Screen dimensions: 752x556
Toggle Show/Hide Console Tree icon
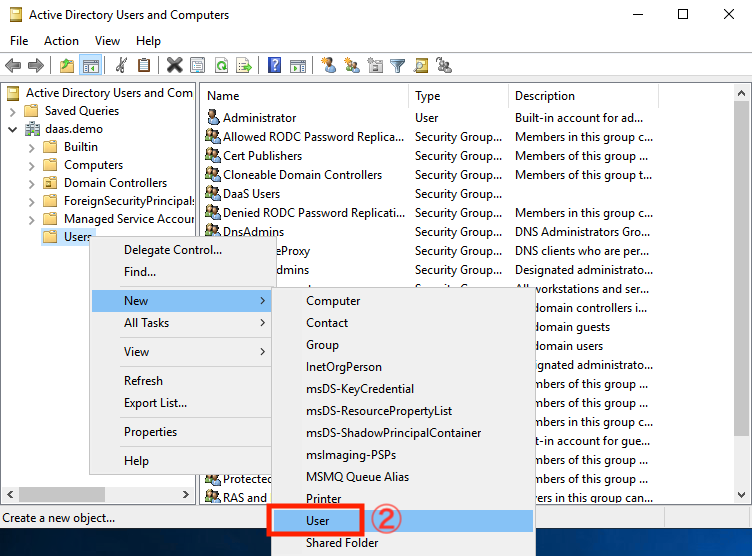(x=91, y=65)
